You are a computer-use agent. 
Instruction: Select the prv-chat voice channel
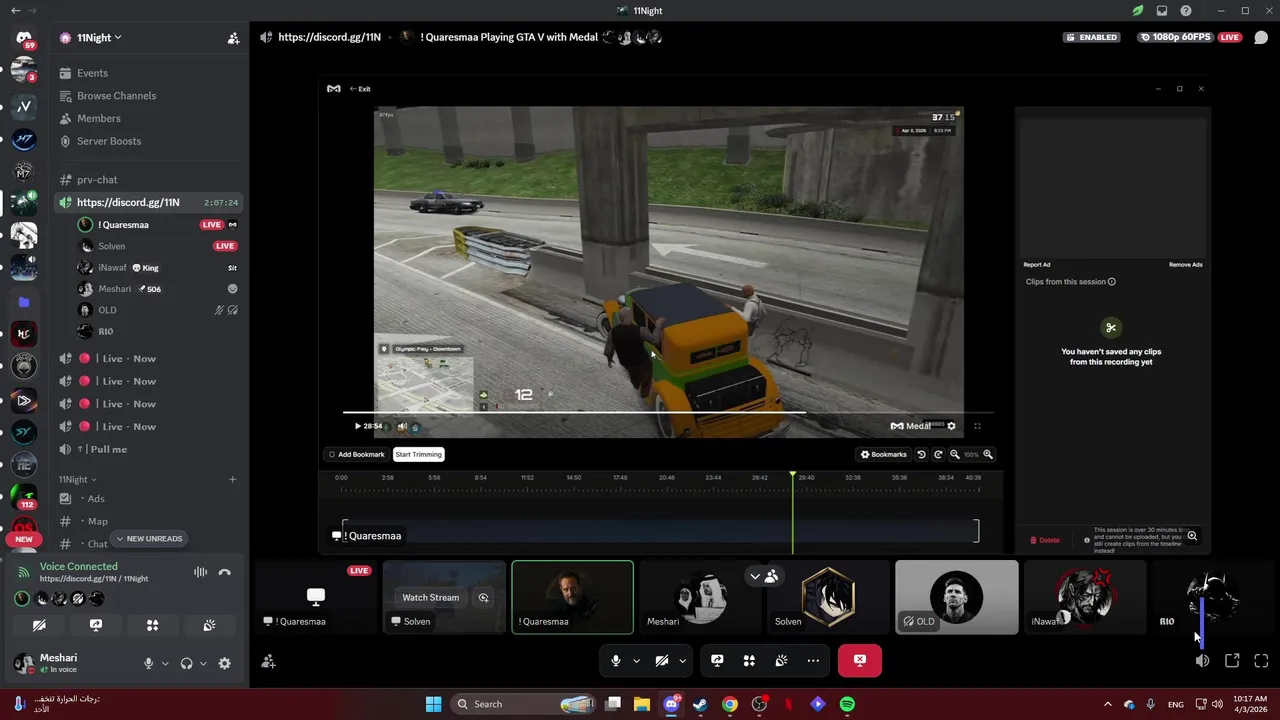150,180
